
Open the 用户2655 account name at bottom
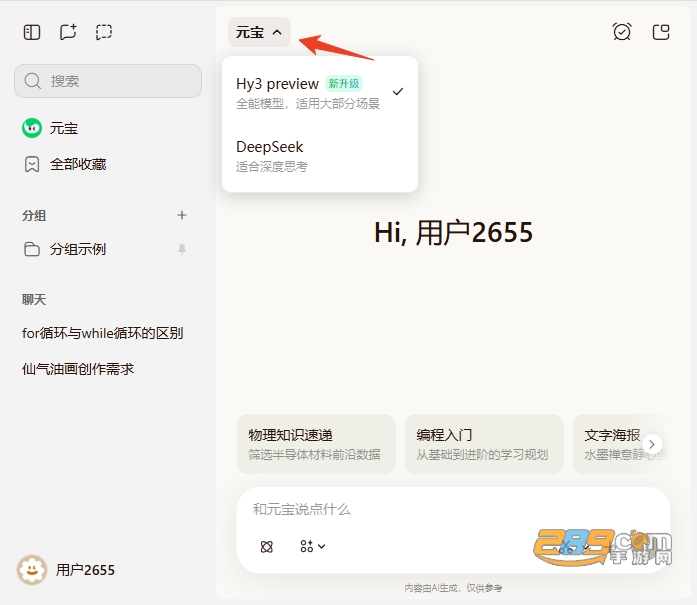point(85,570)
